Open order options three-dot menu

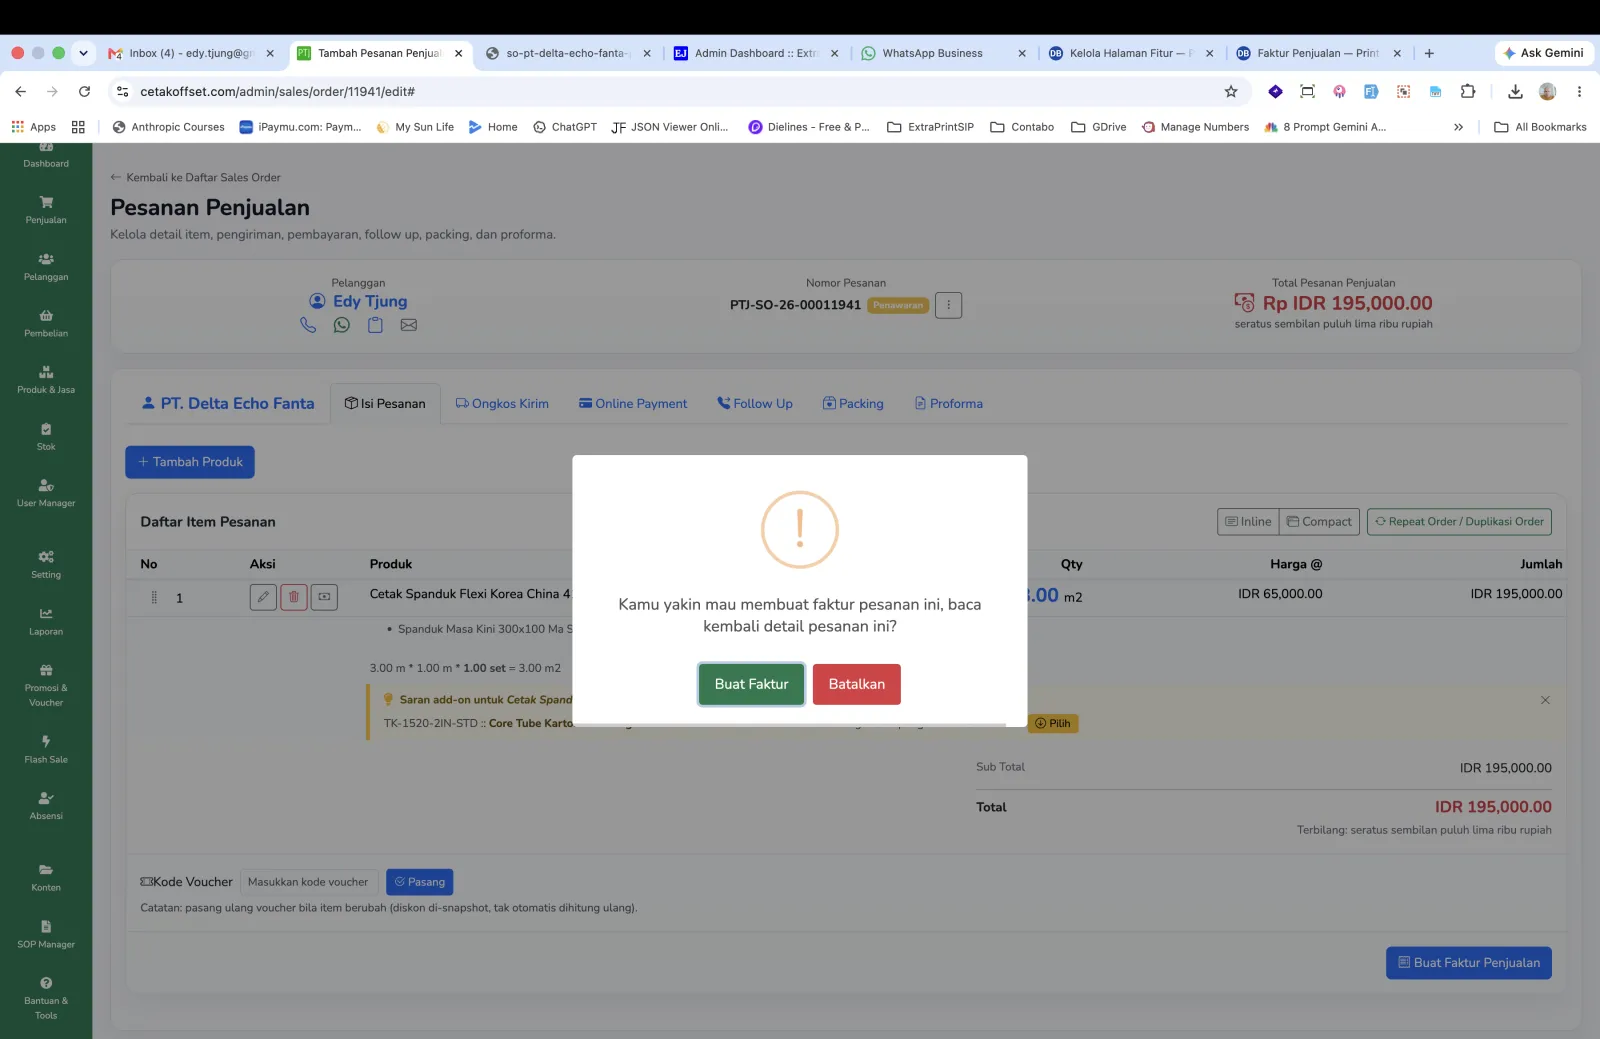coord(948,305)
